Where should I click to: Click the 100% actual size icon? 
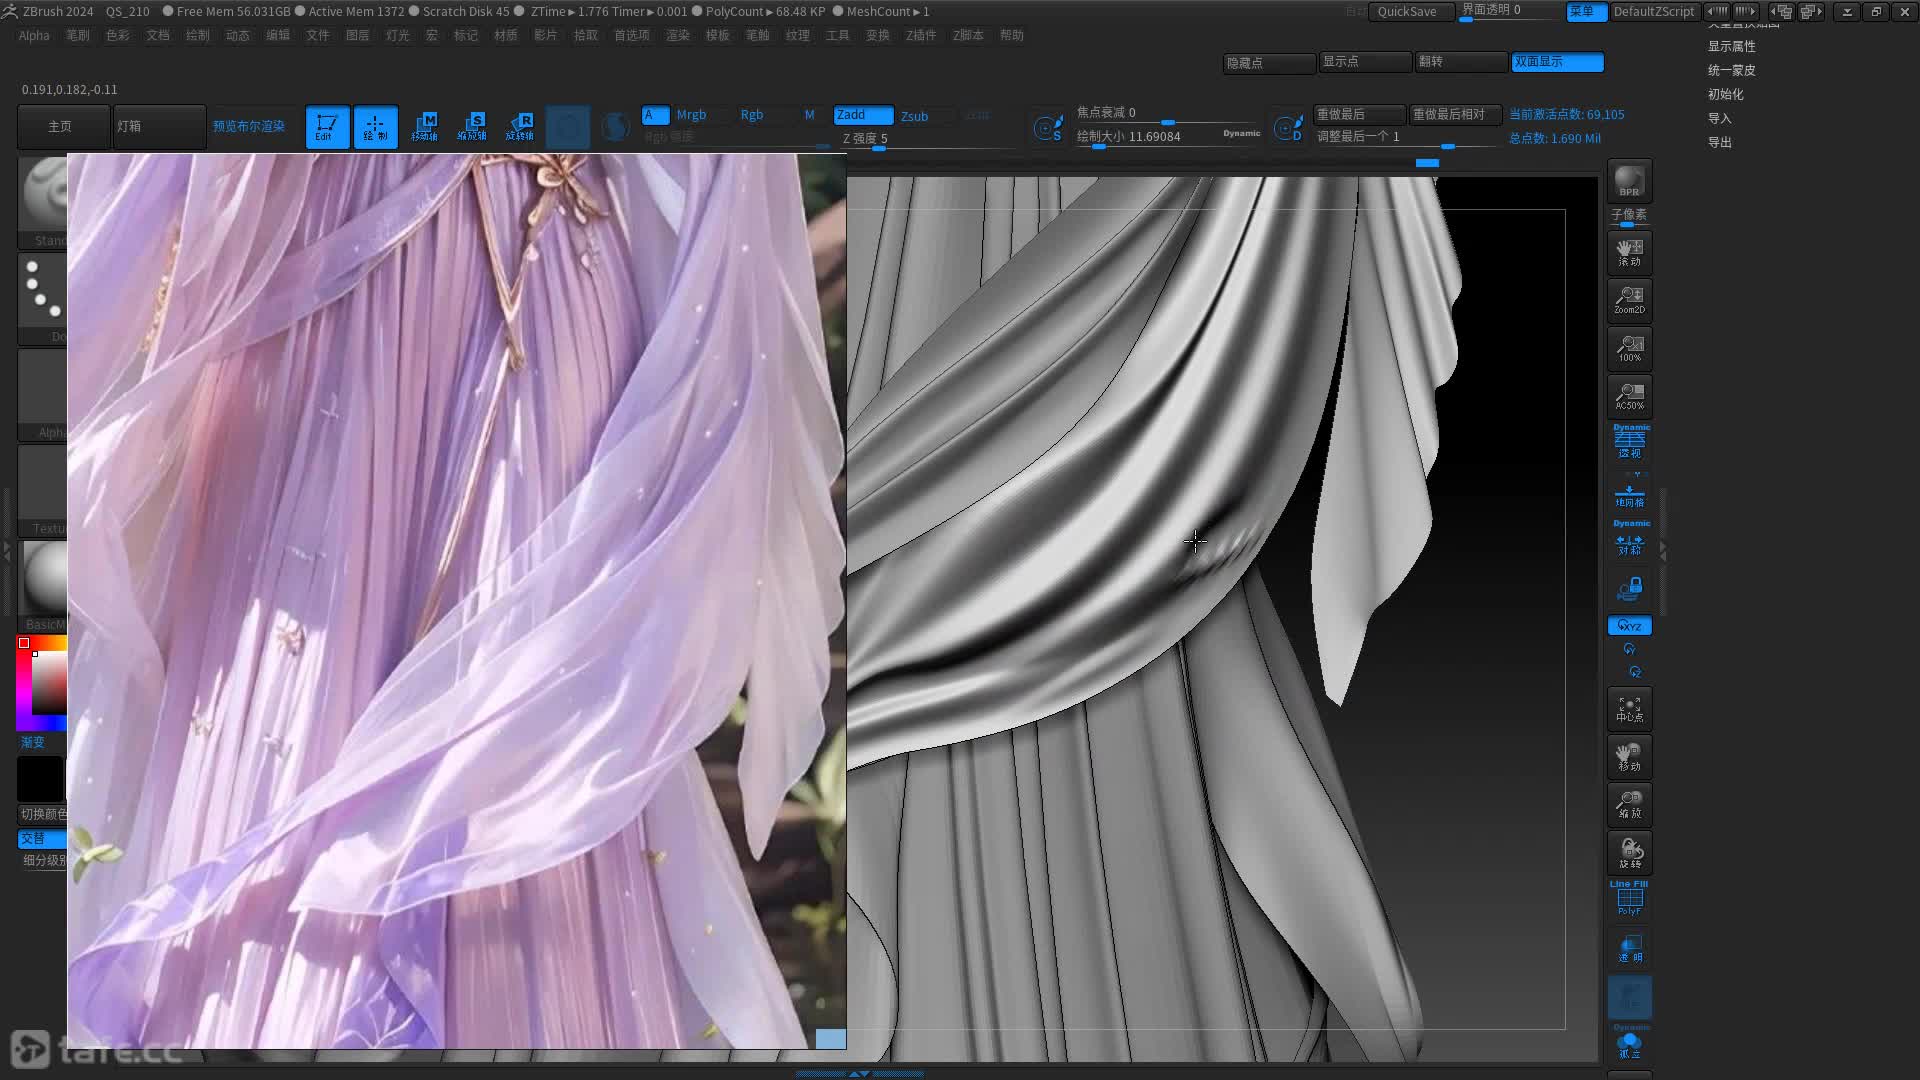click(1629, 349)
